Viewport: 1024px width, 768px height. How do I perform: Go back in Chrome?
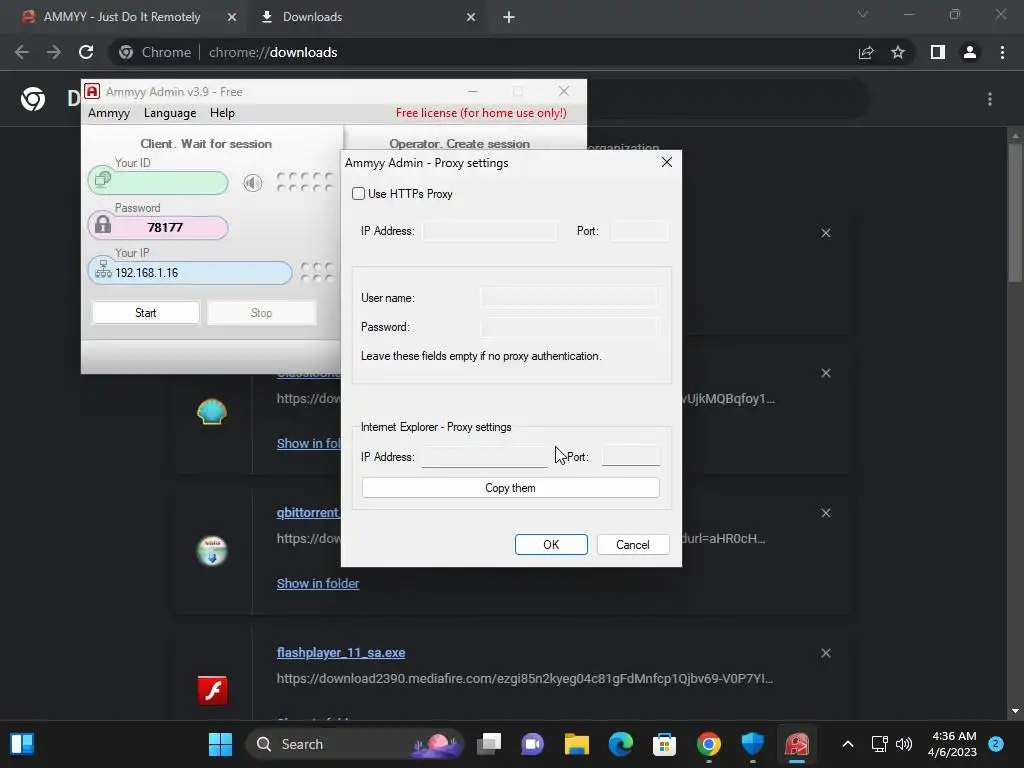click(22, 52)
